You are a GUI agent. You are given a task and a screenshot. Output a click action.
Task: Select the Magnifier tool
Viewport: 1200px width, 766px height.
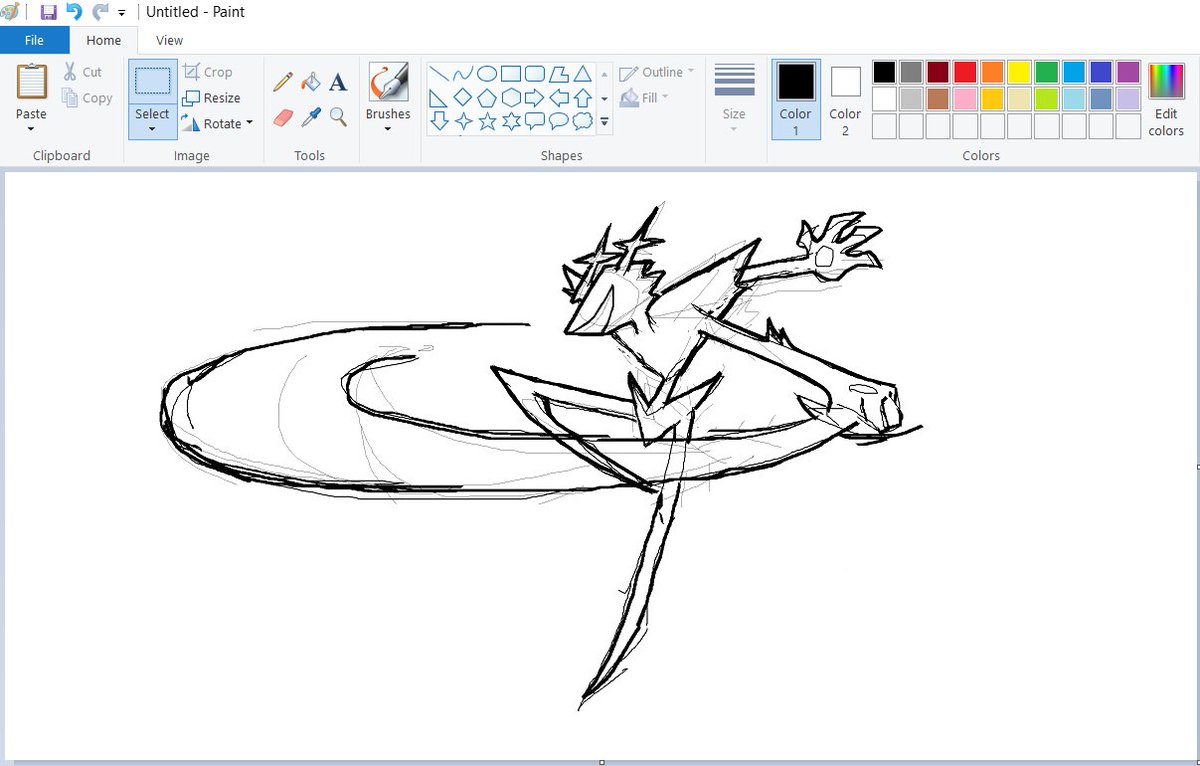[x=338, y=117]
